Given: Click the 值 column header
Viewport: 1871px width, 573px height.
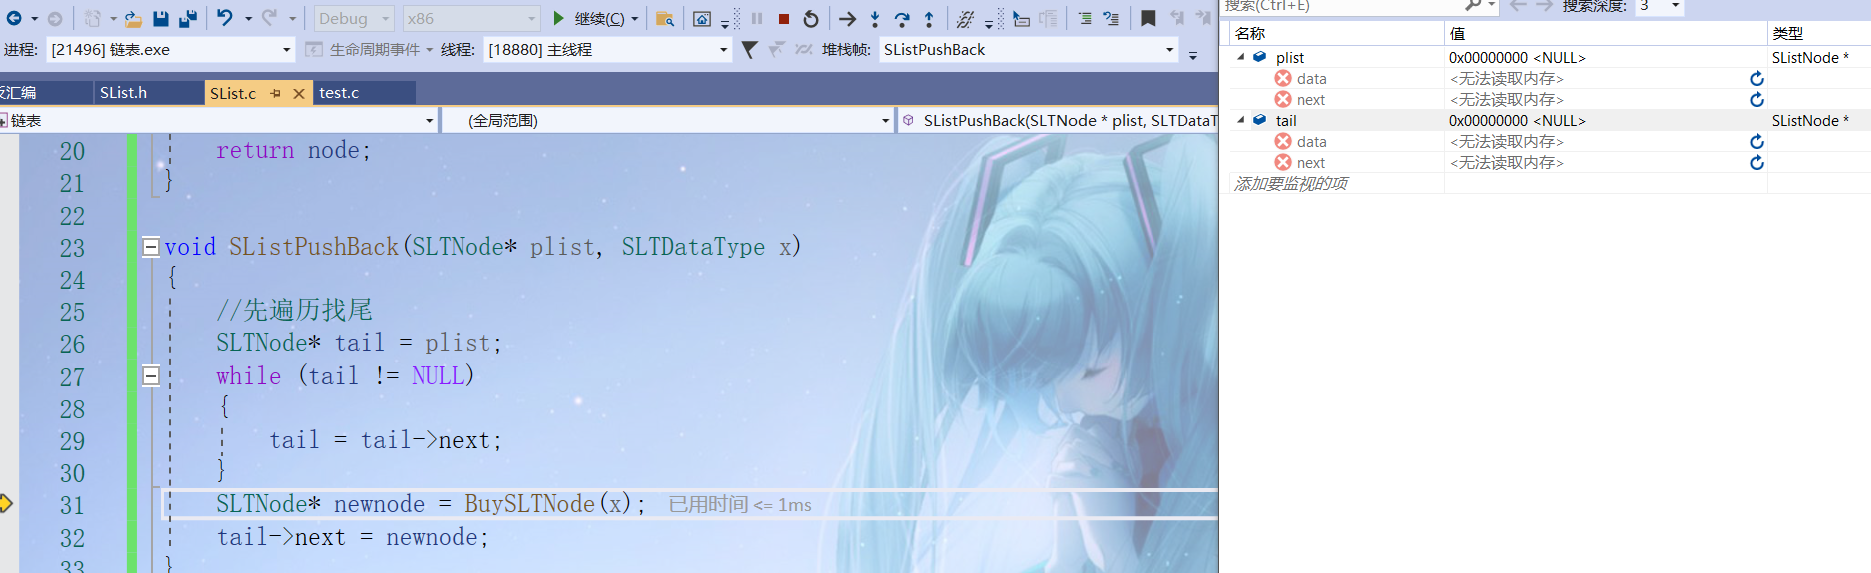Looking at the screenshot, I should [x=1606, y=33].
